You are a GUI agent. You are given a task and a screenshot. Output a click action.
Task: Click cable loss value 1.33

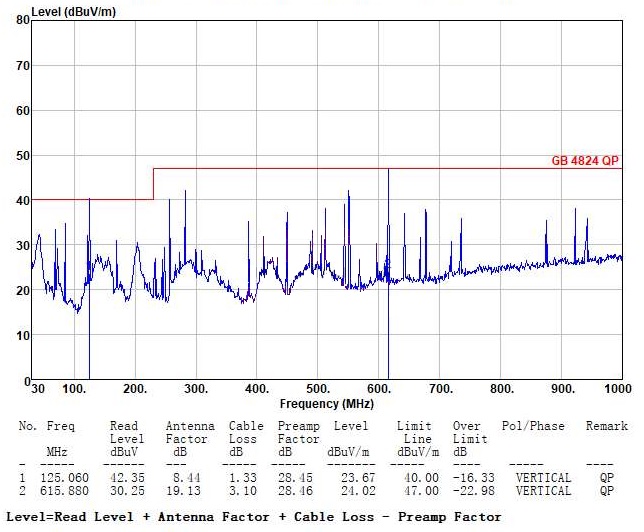point(243,478)
